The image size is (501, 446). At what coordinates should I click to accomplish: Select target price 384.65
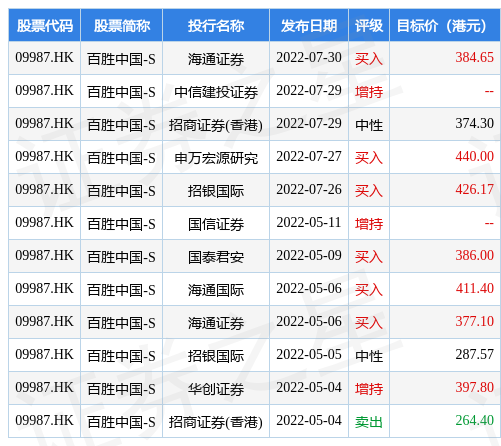475,57
